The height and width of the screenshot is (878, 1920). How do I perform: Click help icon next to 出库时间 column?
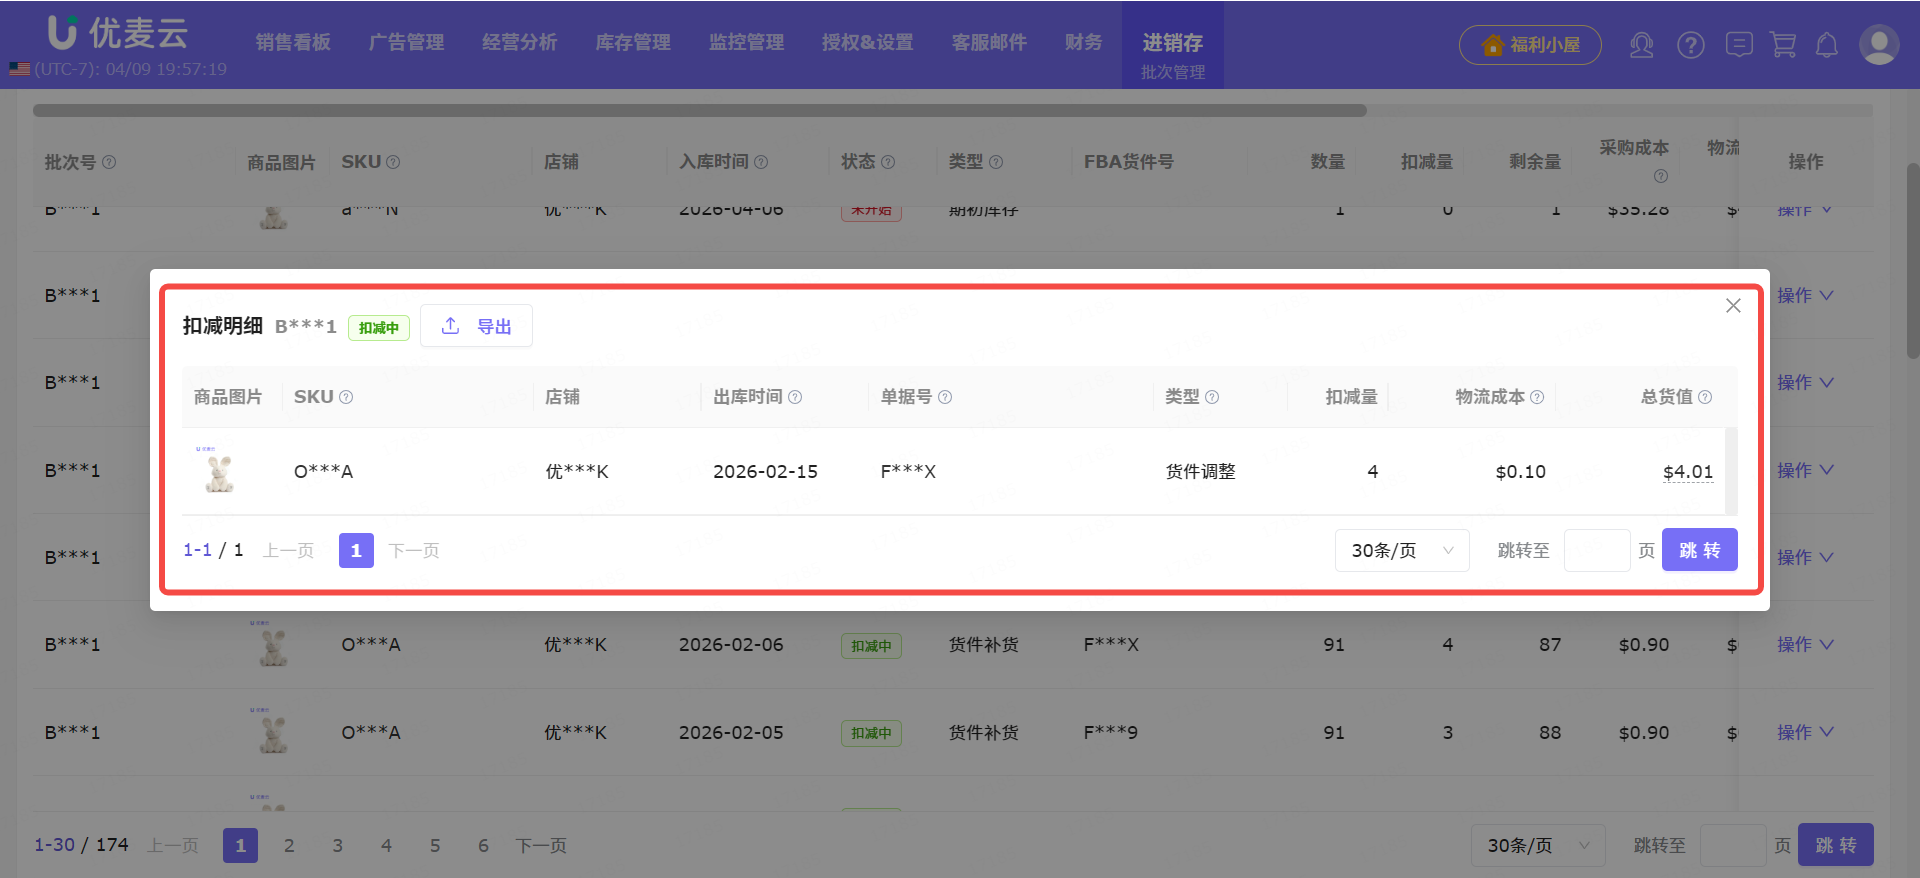coord(795,397)
